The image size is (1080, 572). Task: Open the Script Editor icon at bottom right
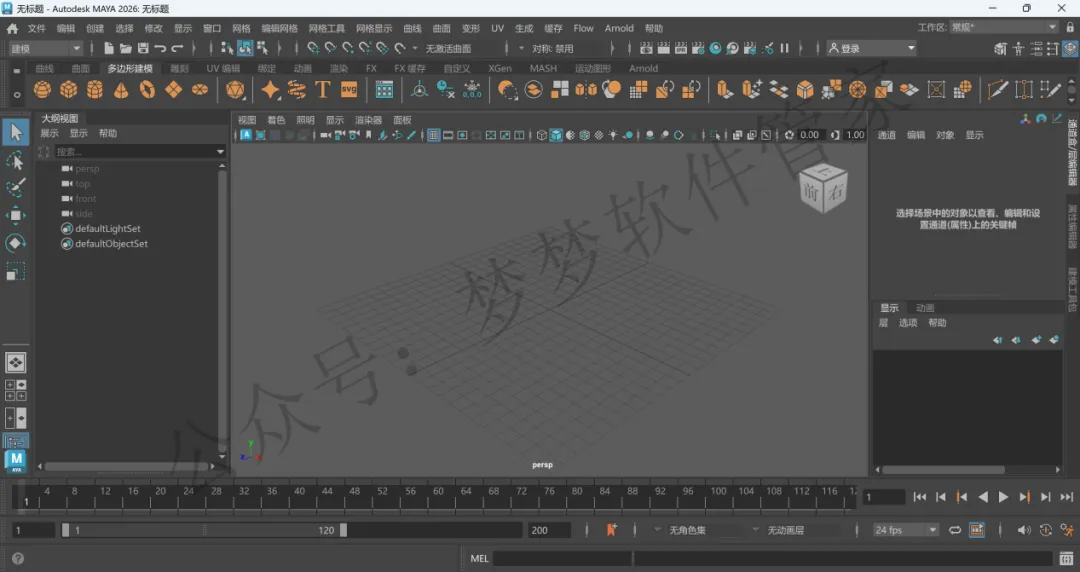(1066, 558)
